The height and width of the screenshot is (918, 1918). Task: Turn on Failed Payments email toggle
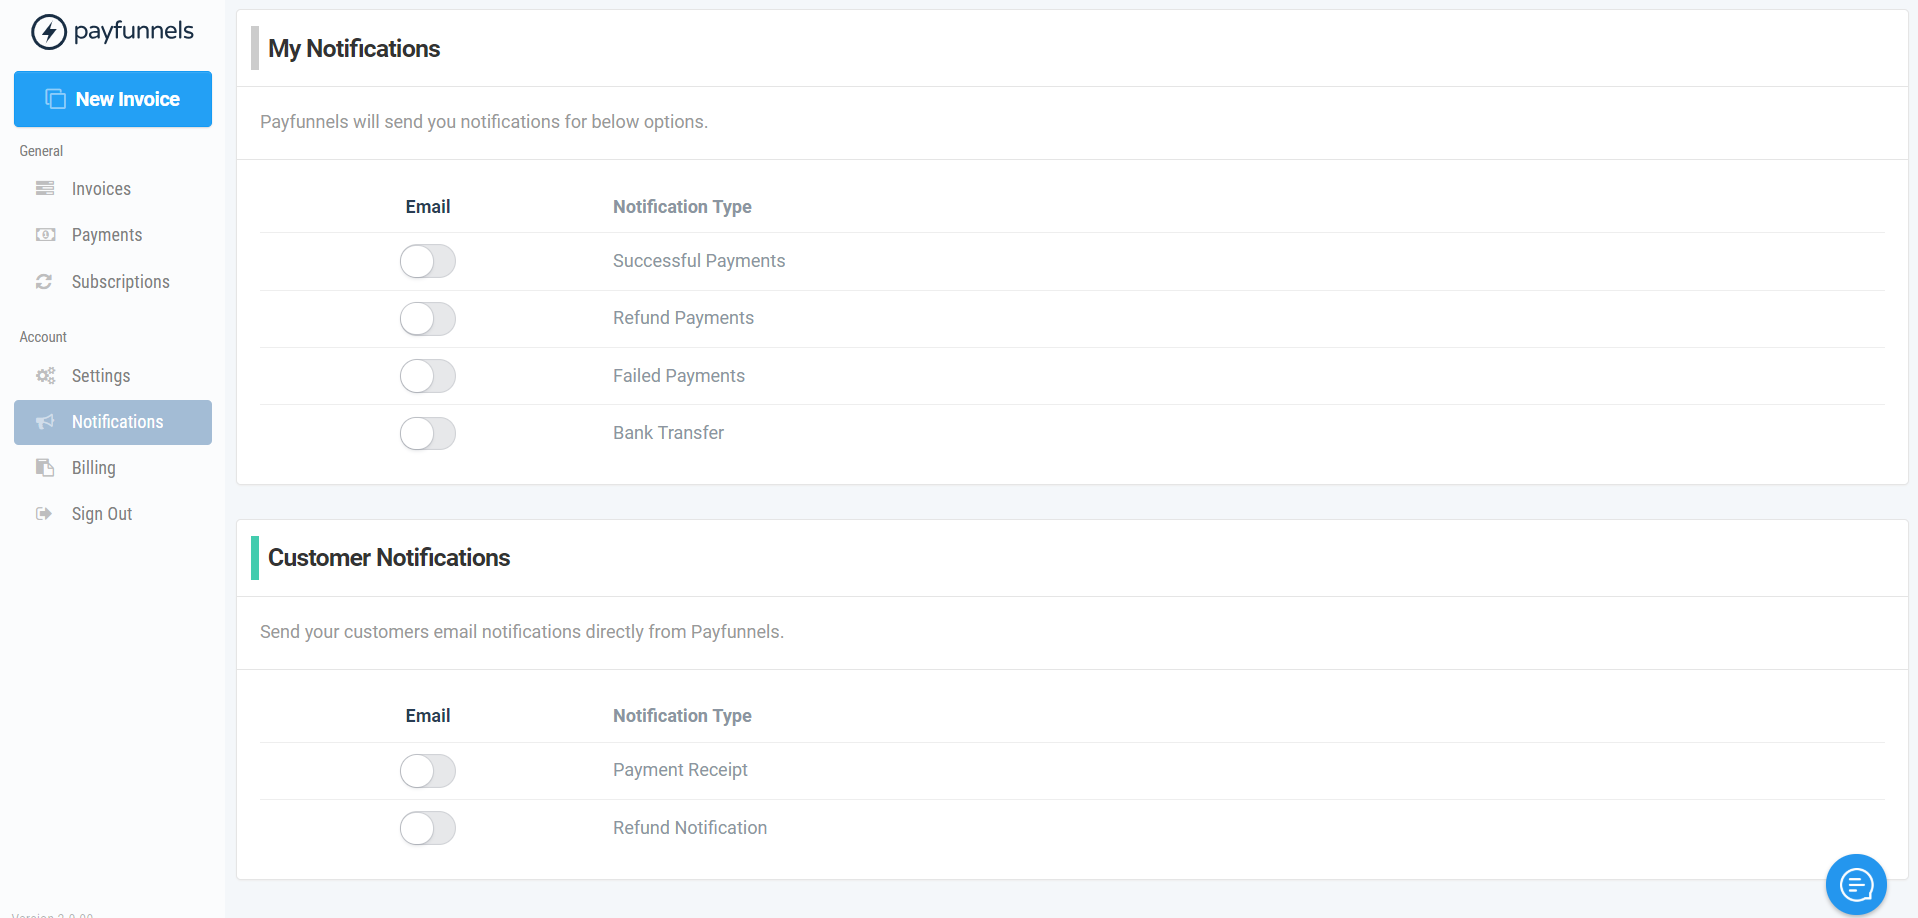click(428, 377)
